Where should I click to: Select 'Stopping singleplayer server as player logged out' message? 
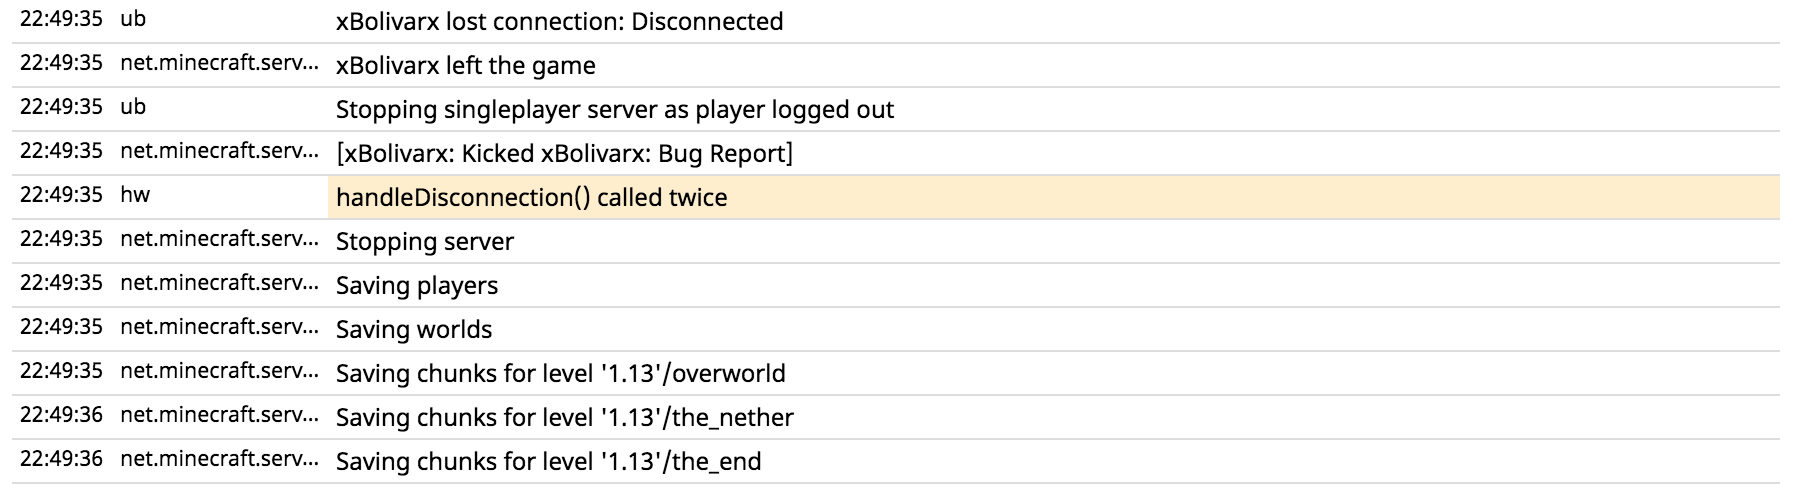coord(614,109)
